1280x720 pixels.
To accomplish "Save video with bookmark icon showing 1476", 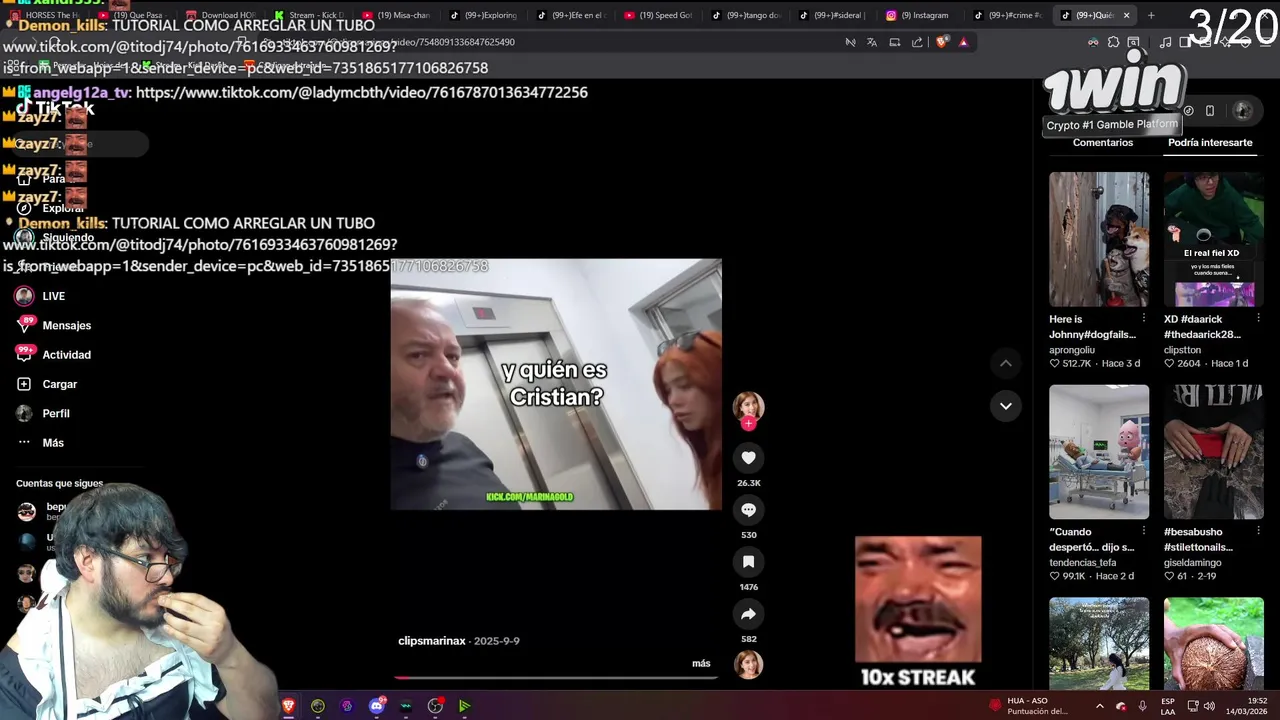I will tap(748, 562).
